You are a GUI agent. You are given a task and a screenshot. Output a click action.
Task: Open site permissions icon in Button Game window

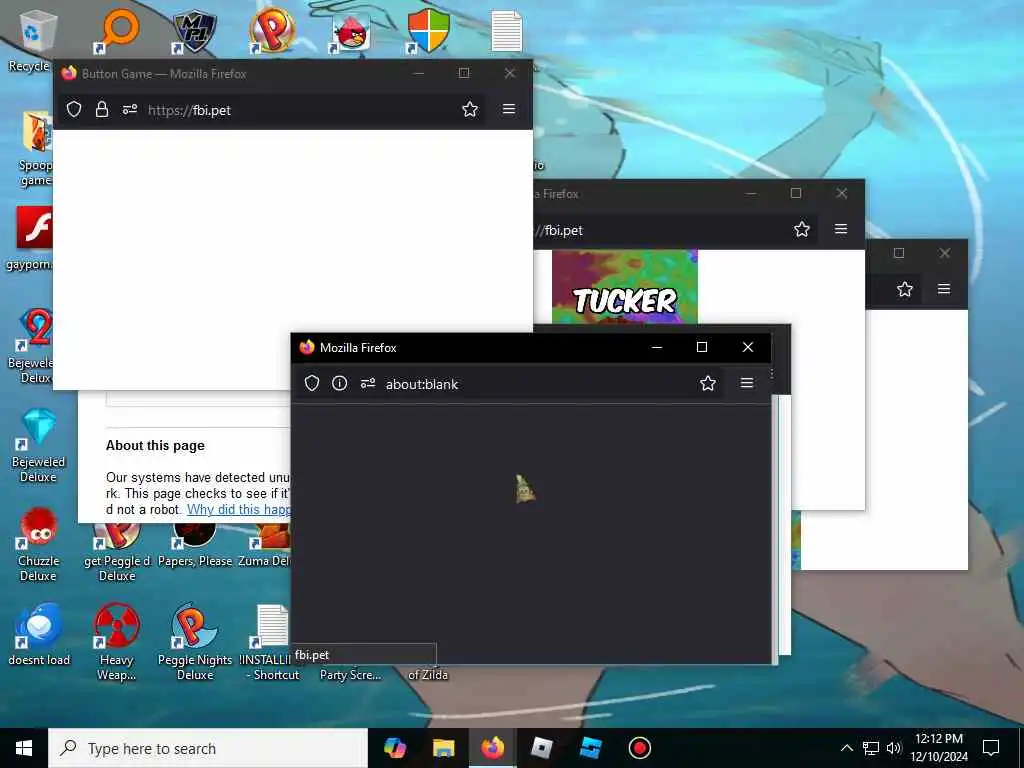130,109
